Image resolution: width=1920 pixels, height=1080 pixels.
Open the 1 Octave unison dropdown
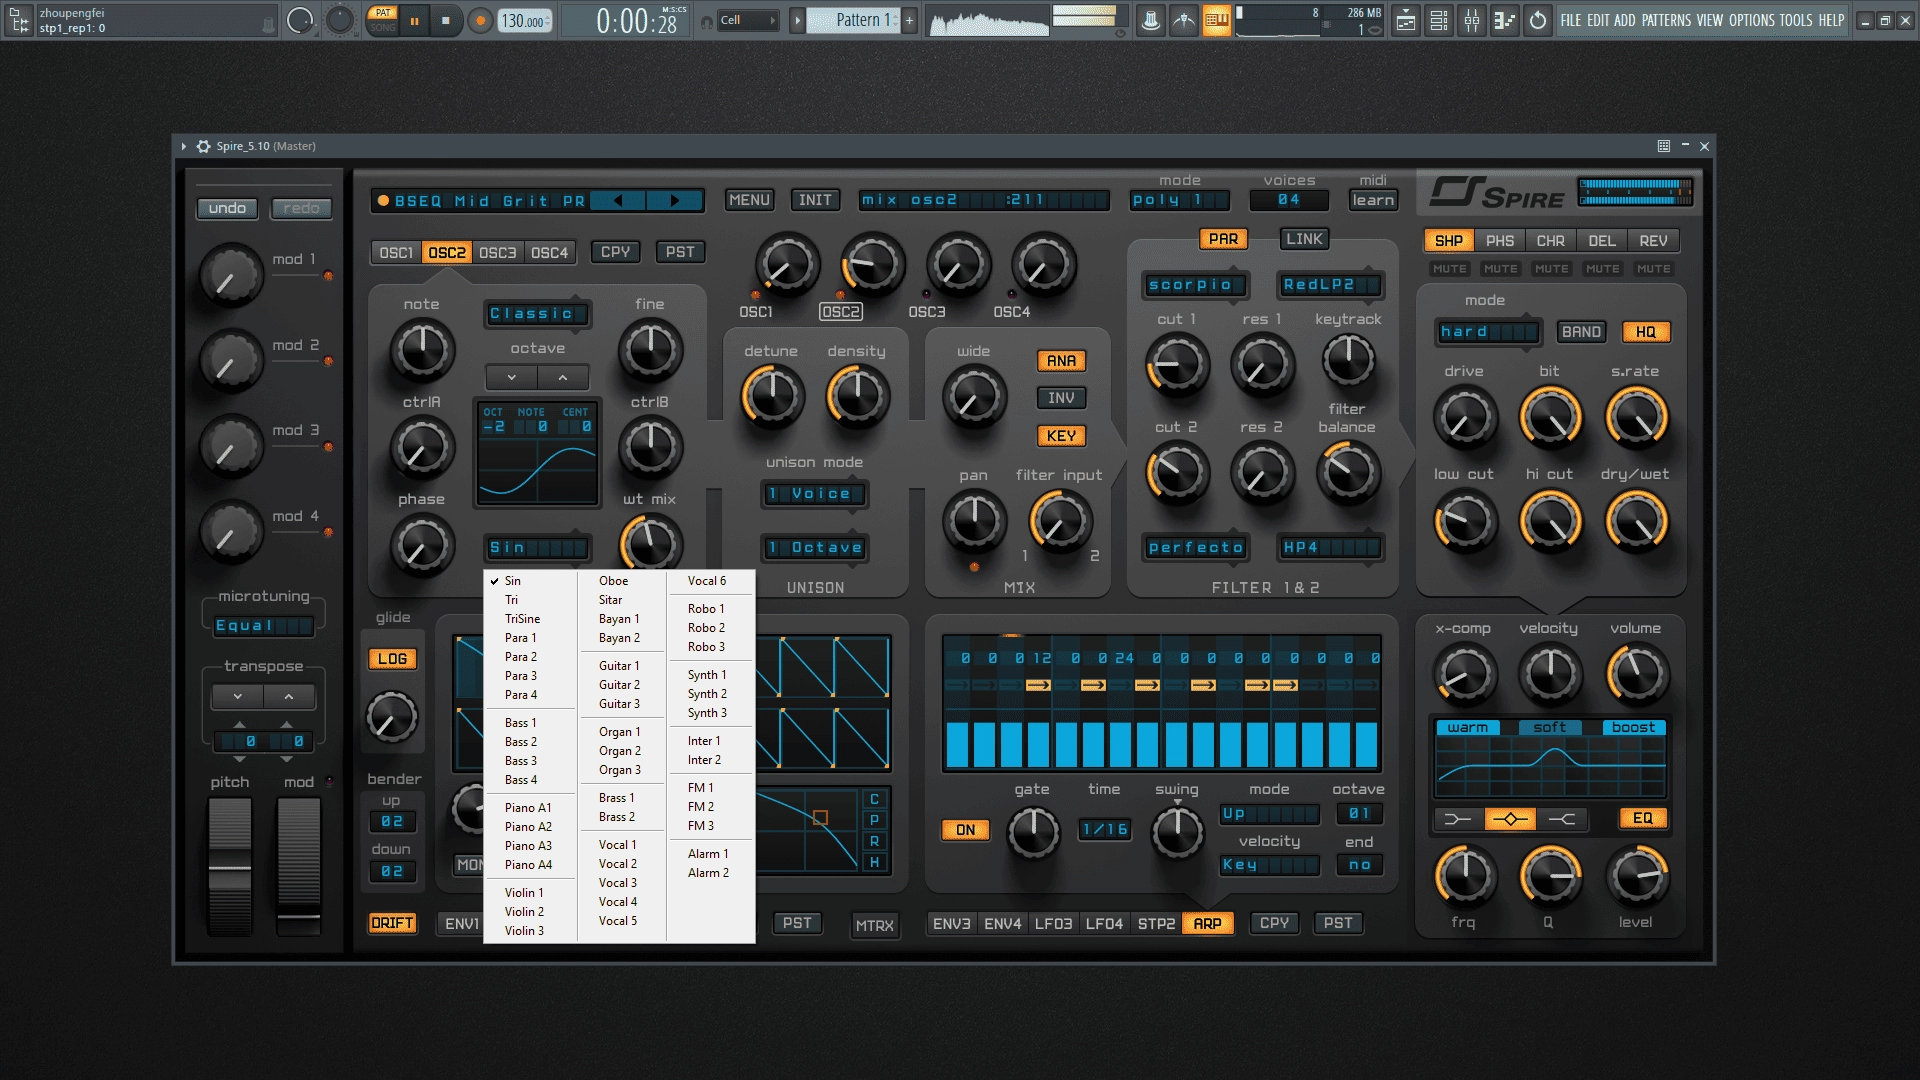pyautogui.click(x=814, y=548)
